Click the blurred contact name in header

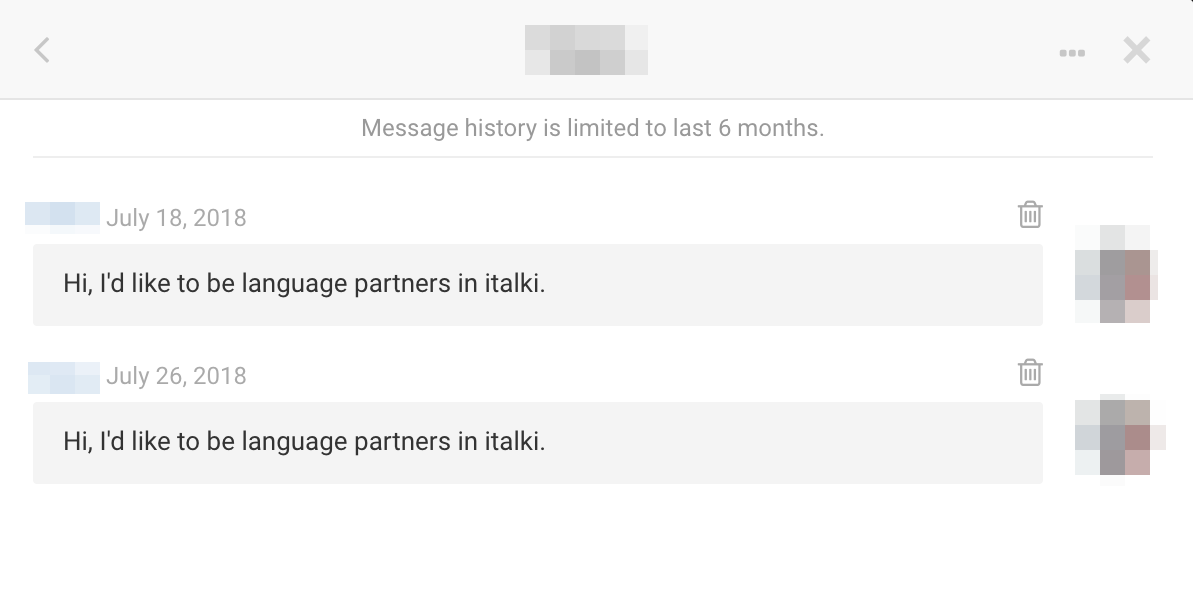click(x=586, y=49)
